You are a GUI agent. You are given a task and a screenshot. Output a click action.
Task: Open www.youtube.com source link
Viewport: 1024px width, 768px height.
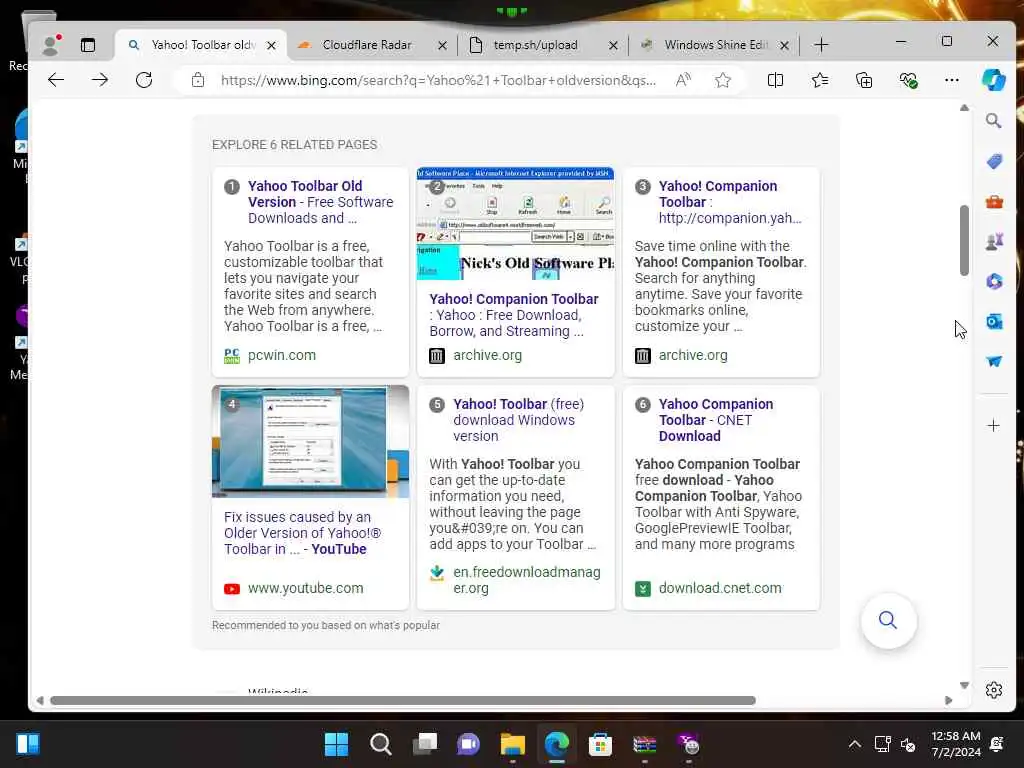pyautogui.click(x=305, y=588)
